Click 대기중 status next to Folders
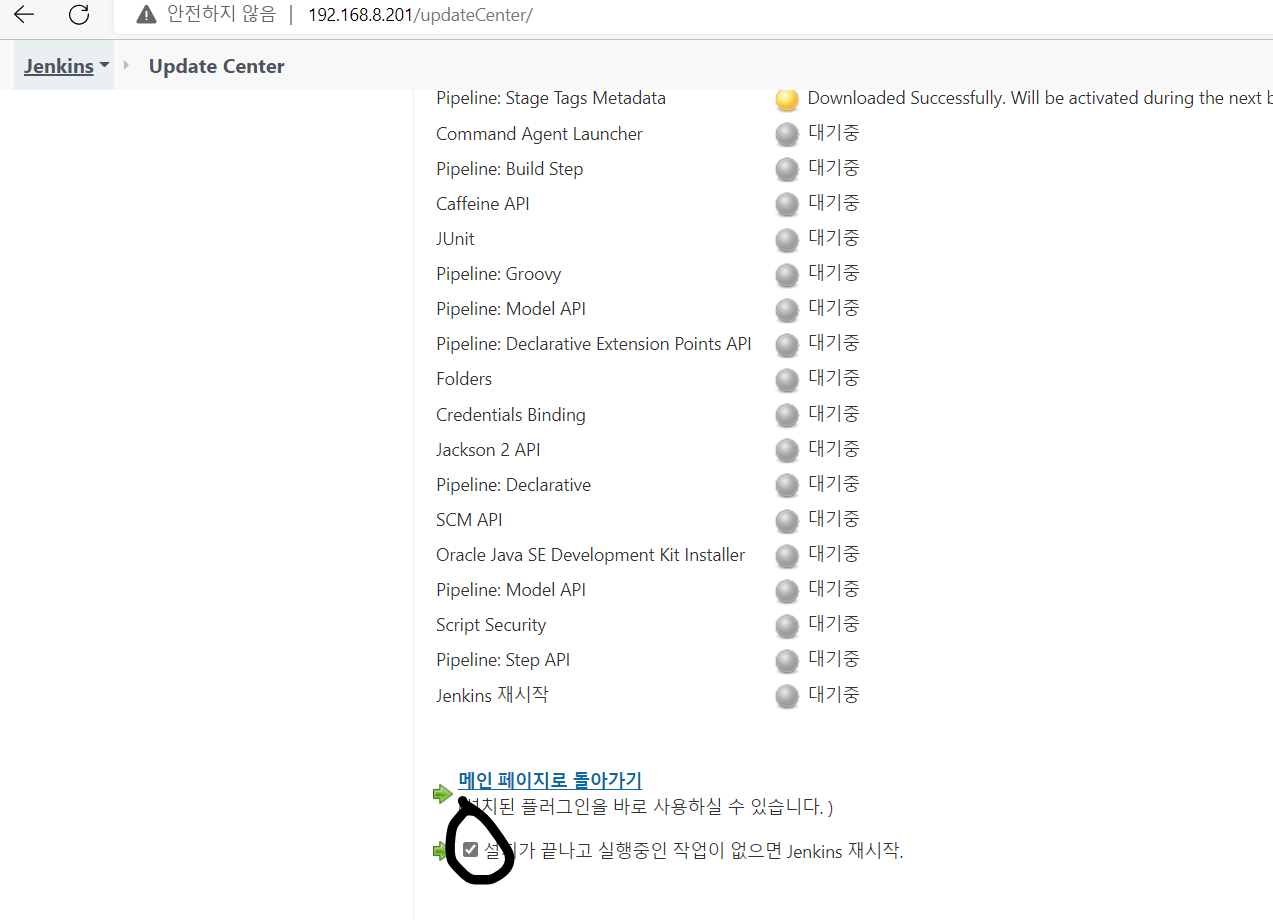 pos(834,378)
